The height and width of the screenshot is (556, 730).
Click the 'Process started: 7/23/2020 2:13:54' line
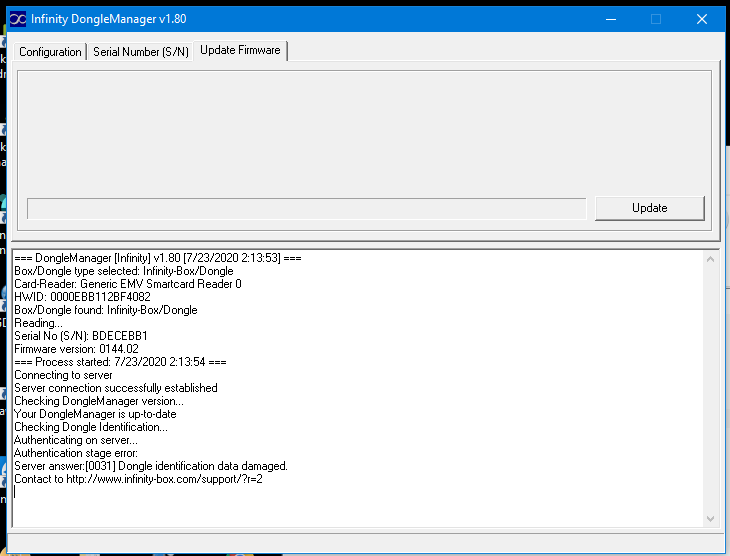pos(120,362)
